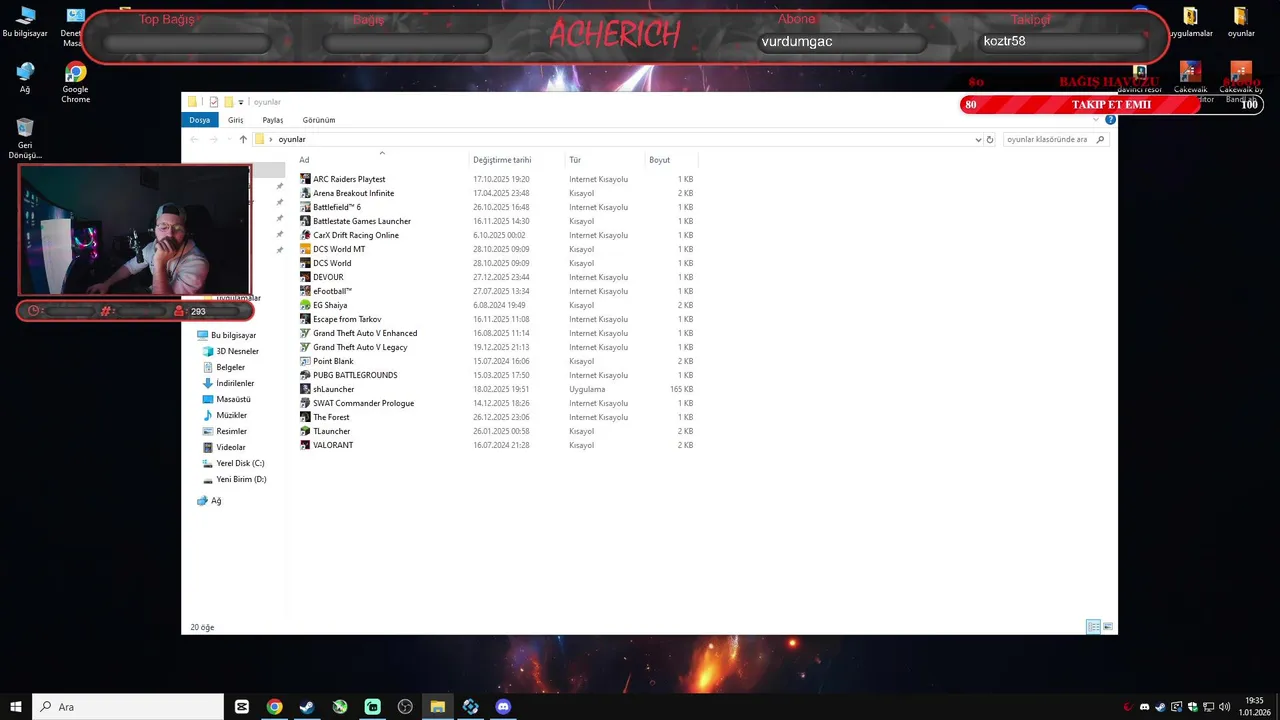Open the Paylaş ribbon tab
Image resolution: width=1280 pixels, height=720 pixels.
[273, 120]
